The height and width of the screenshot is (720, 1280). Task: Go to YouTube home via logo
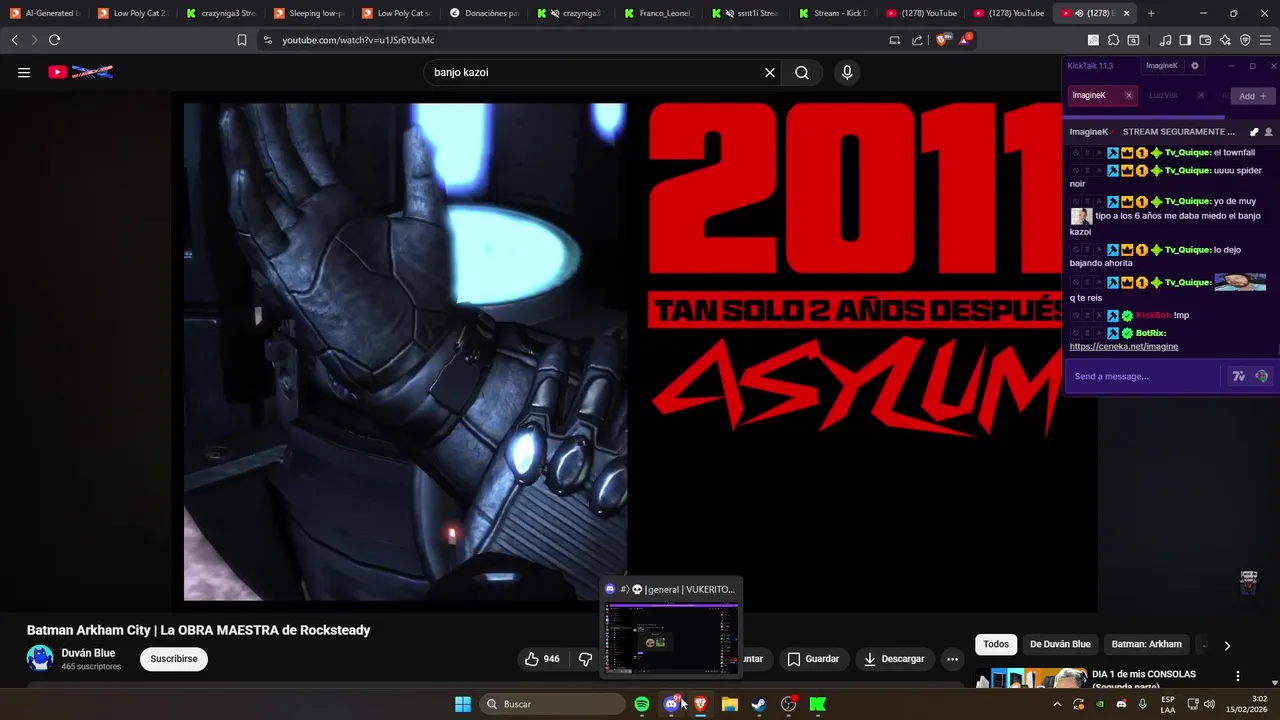[x=80, y=72]
